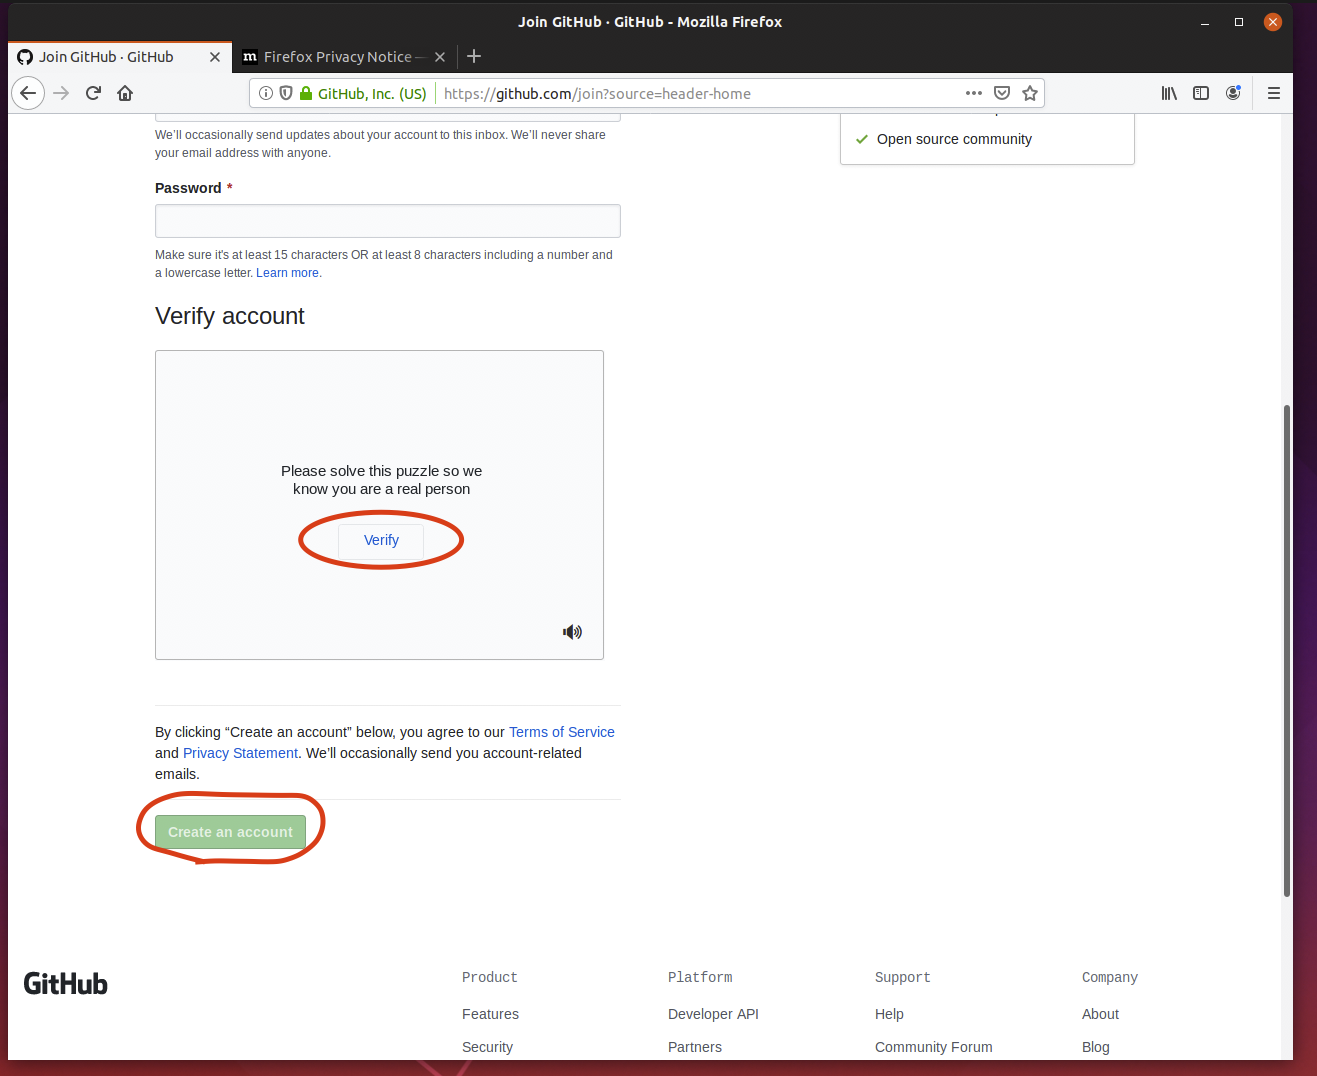Open Community Forum footer link
Screen dimensions: 1317x1076
[934, 1047]
